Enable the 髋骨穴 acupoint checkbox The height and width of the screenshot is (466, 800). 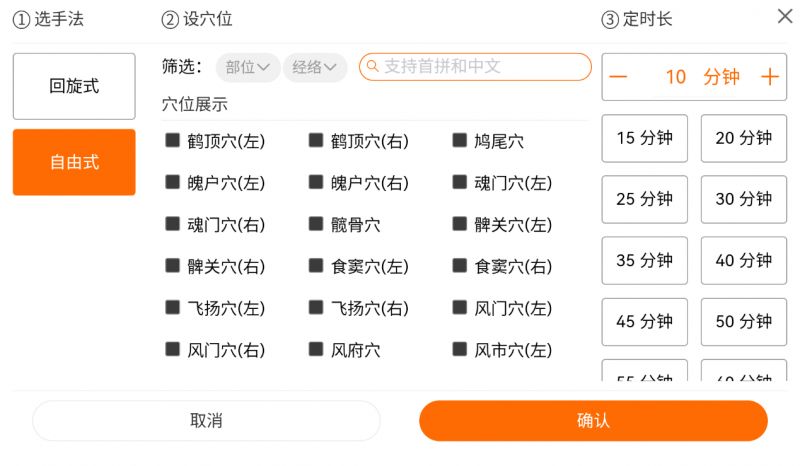[x=316, y=224]
